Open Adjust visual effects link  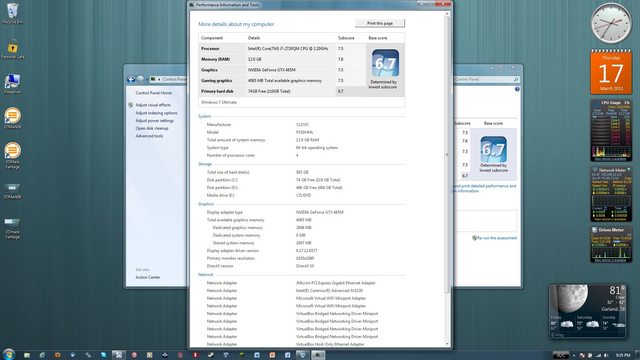pos(153,105)
